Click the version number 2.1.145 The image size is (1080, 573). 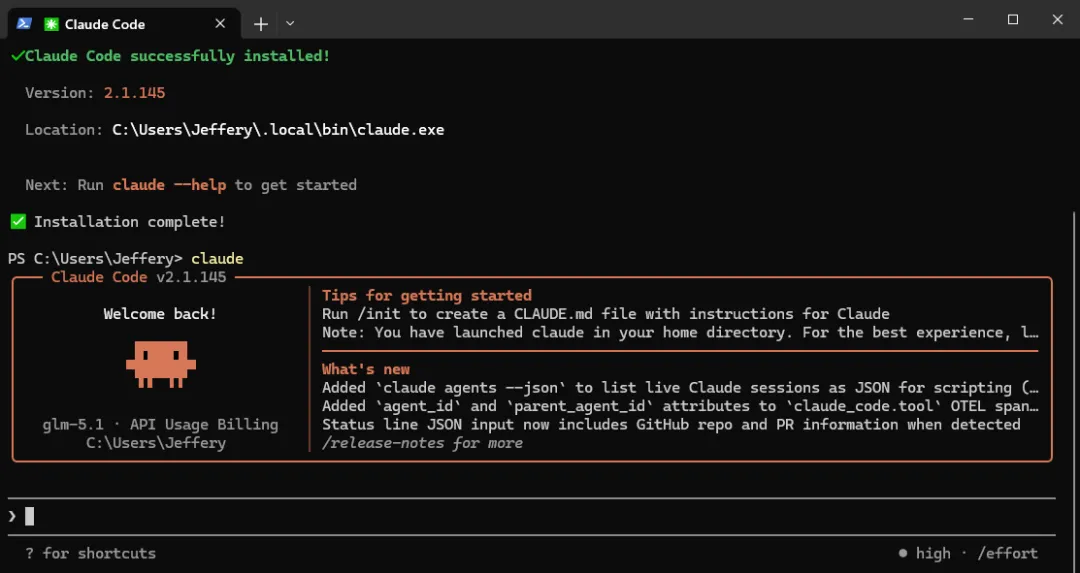(134, 92)
